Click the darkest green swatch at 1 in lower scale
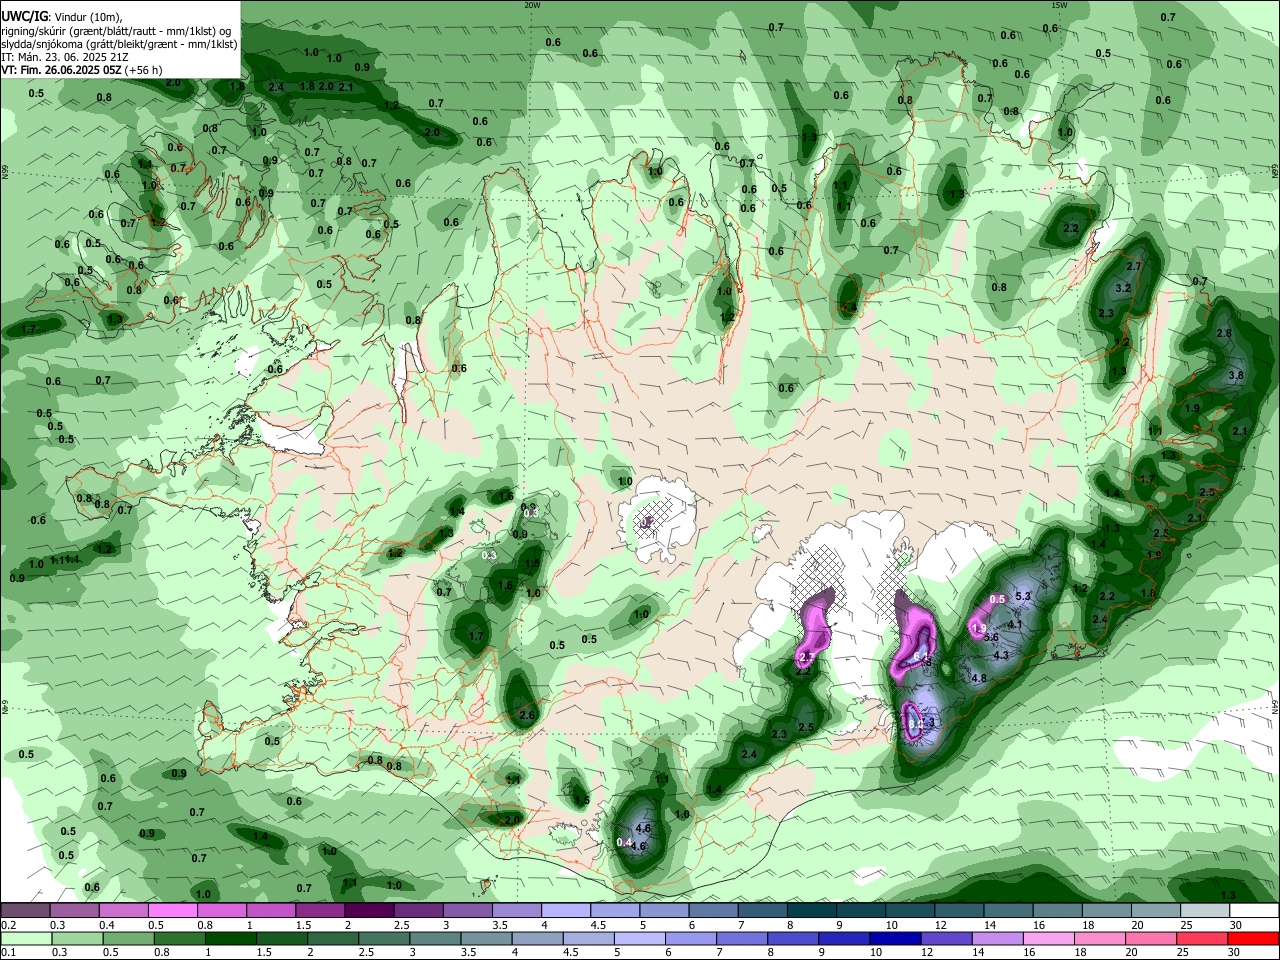1280x960 pixels. (229, 938)
